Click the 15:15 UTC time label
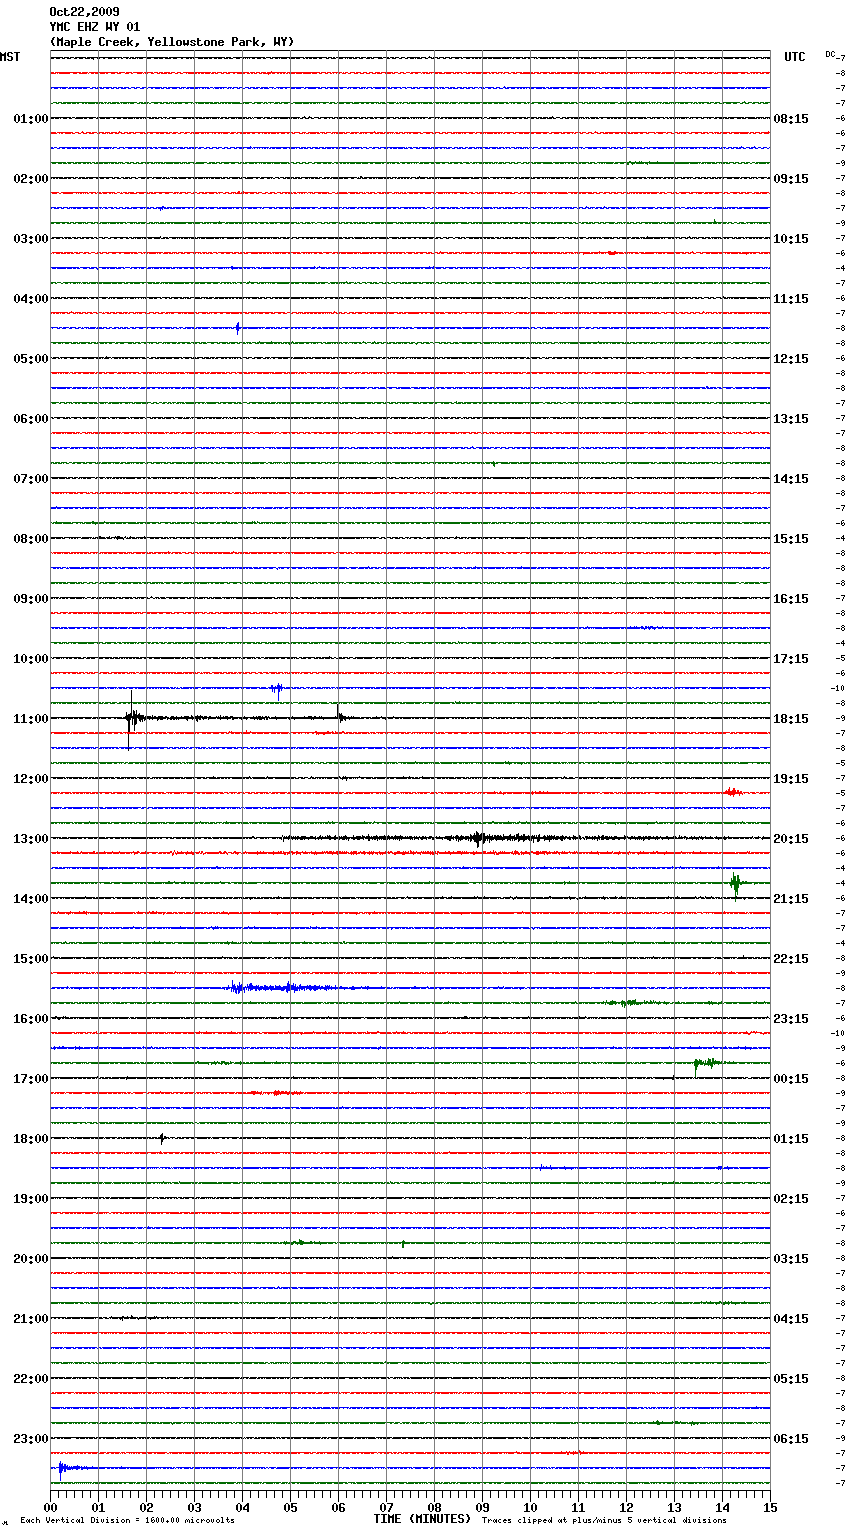 791,539
